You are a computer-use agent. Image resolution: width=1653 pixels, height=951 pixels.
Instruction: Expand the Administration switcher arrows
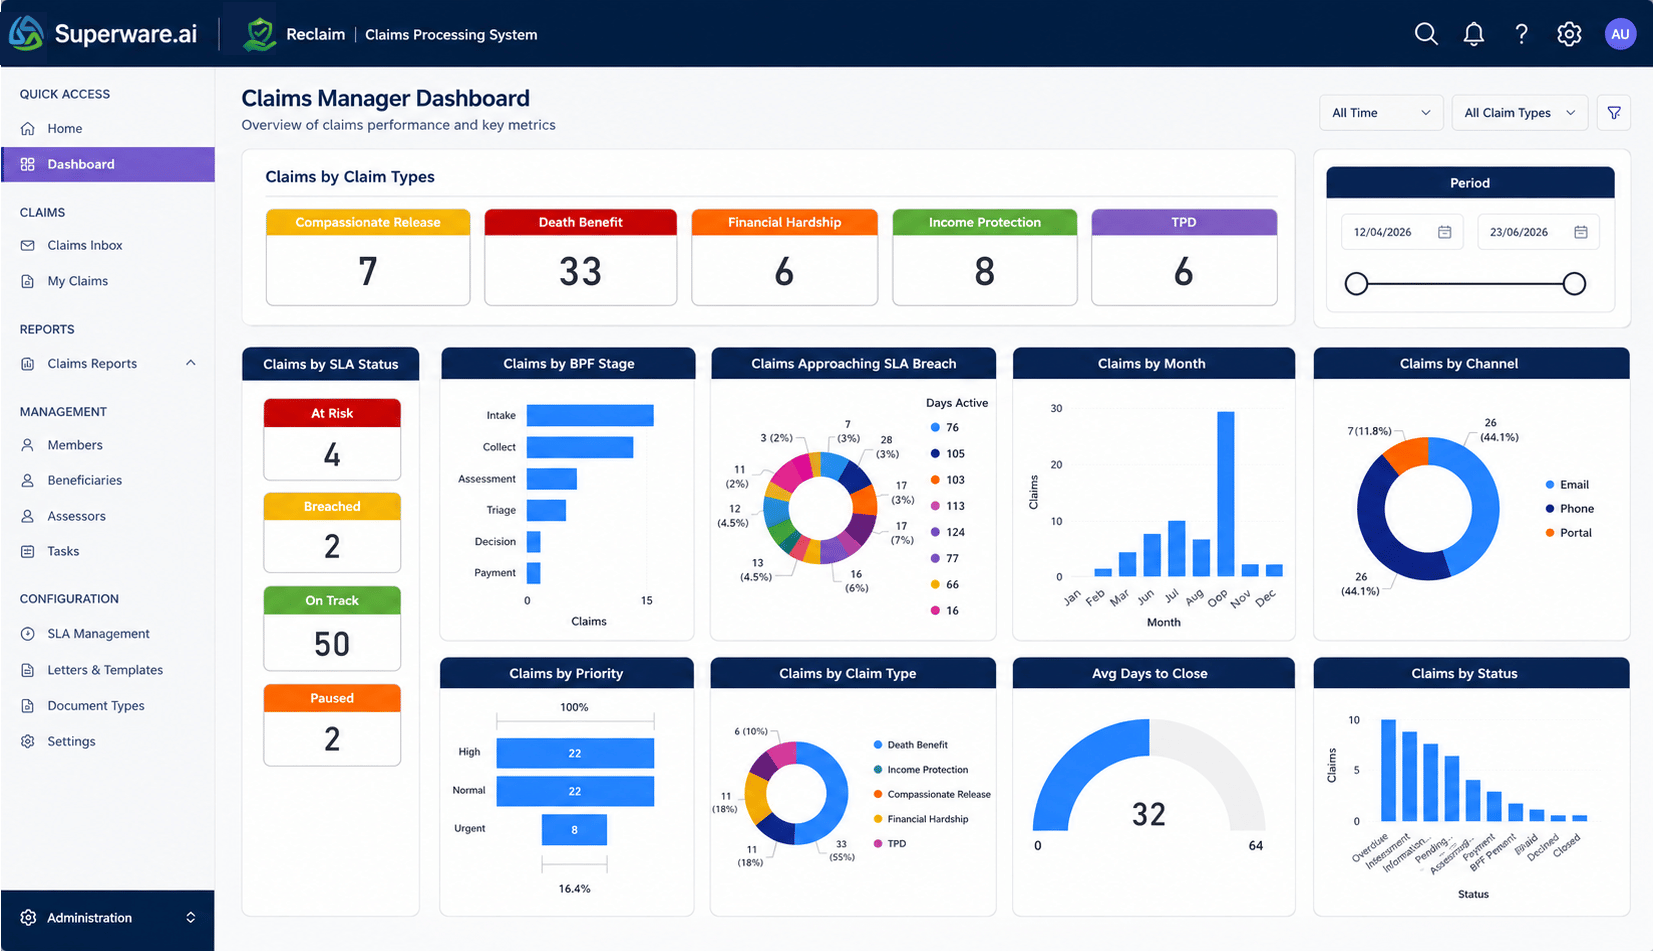pyautogui.click(x=190, y=918)
